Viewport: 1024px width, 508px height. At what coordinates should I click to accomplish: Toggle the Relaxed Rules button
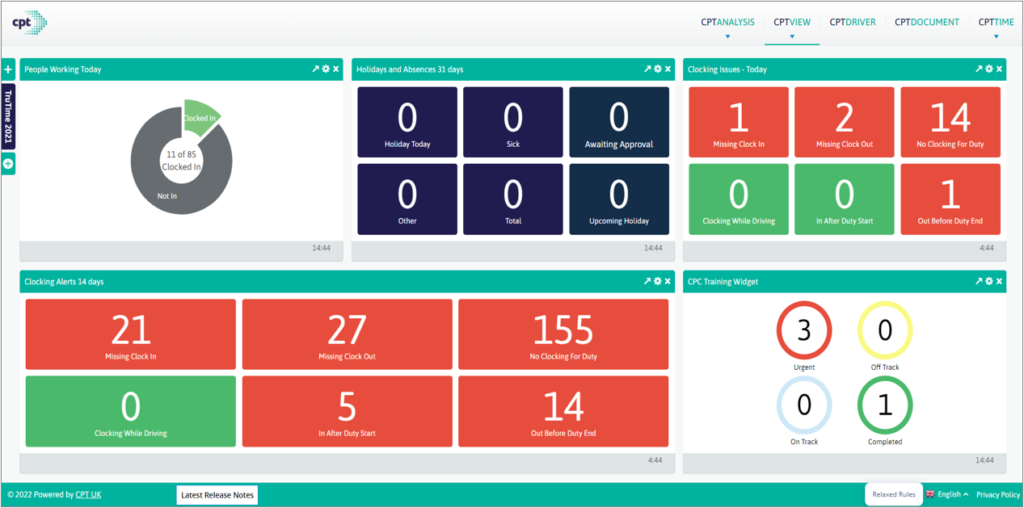[894, 494]
